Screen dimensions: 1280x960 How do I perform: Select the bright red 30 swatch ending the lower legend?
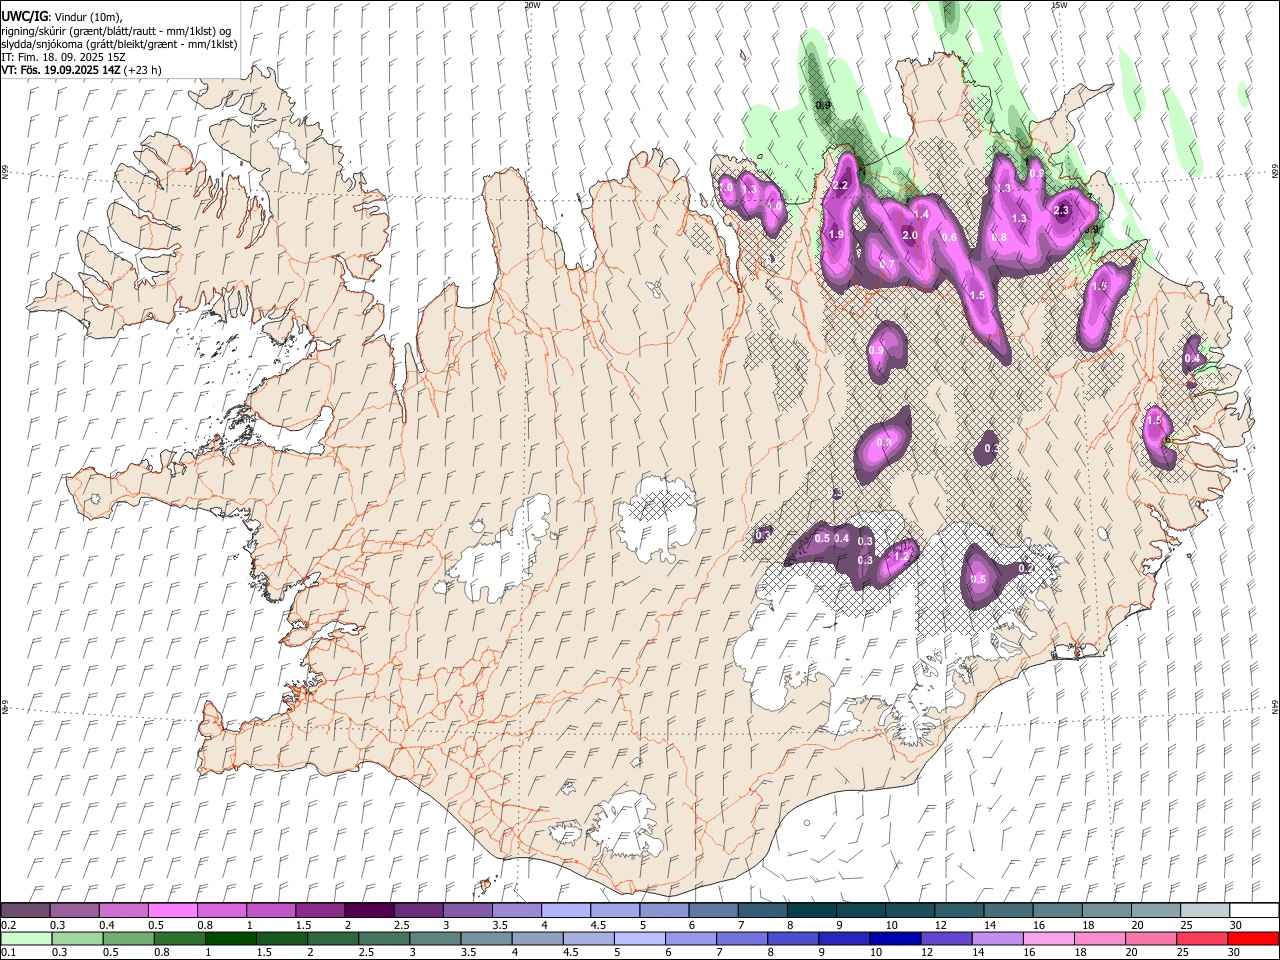[1253, 938]
